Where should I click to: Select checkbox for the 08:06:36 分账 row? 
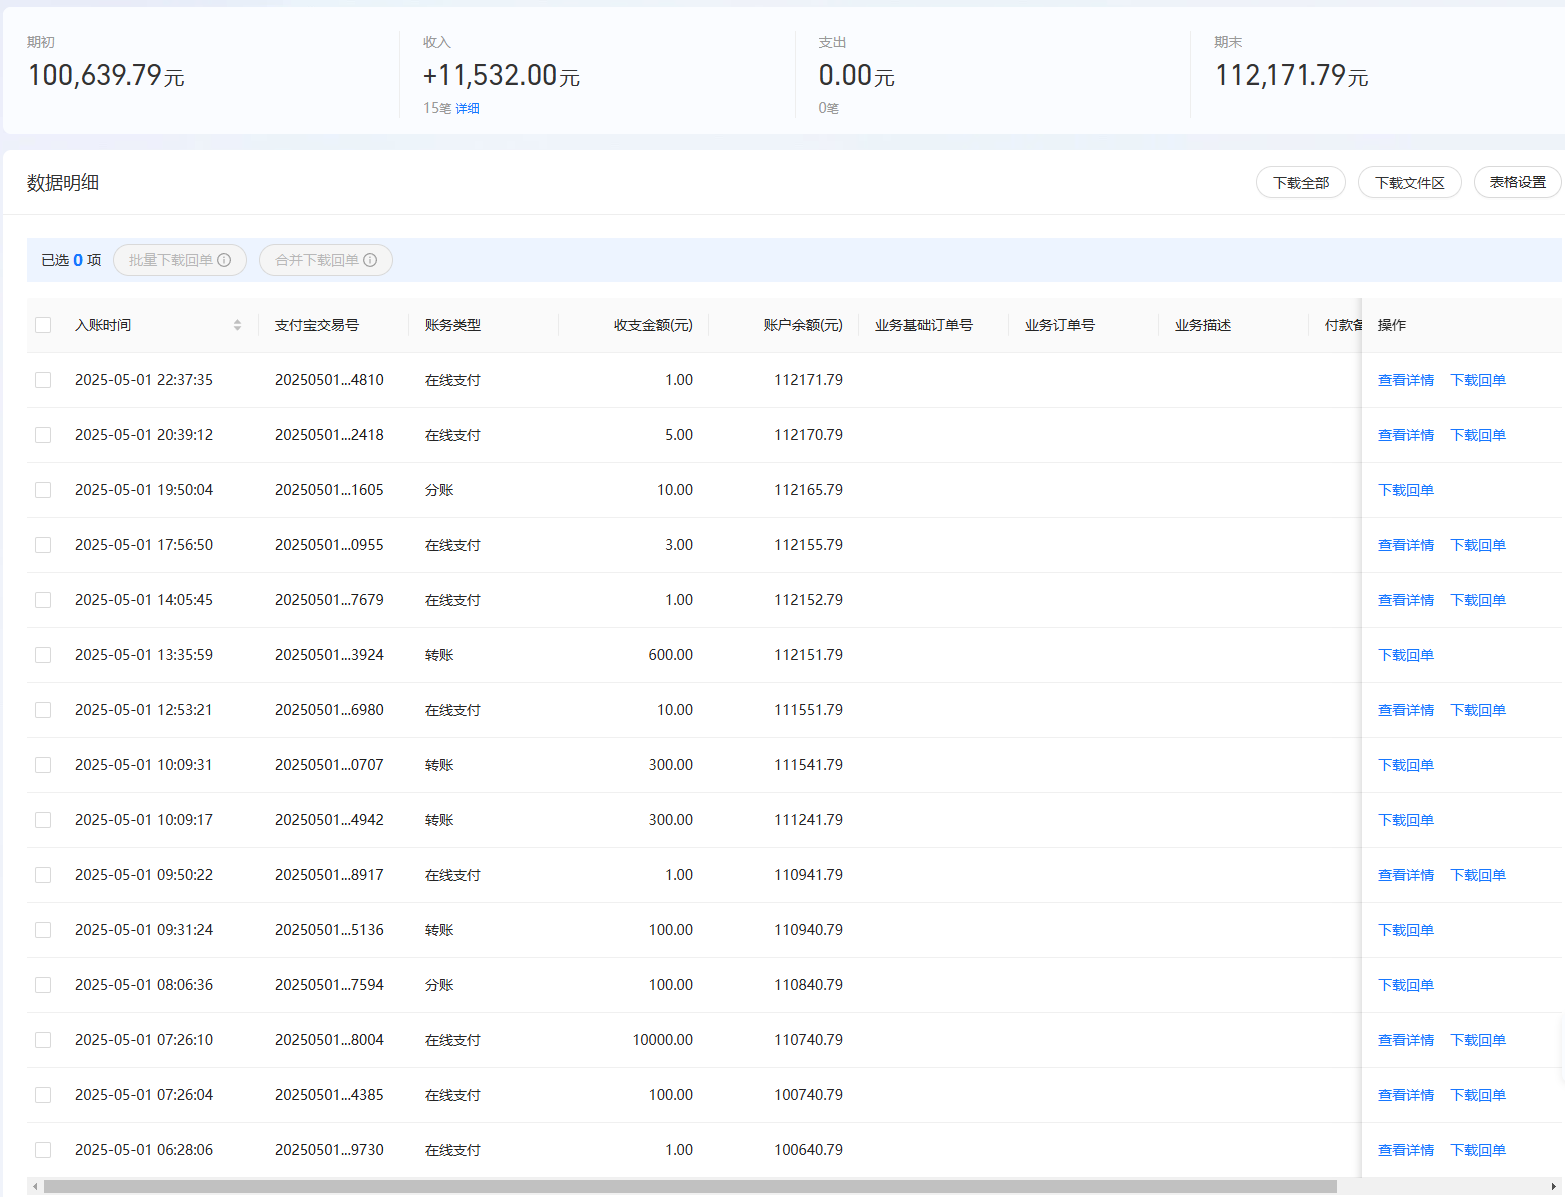click(x=43, y=985)
